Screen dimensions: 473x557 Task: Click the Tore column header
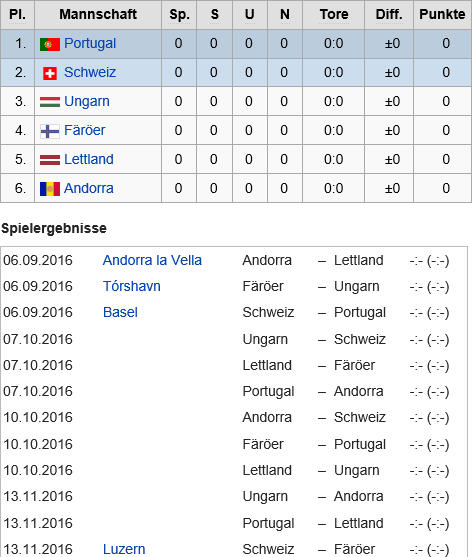pos(333,15)
